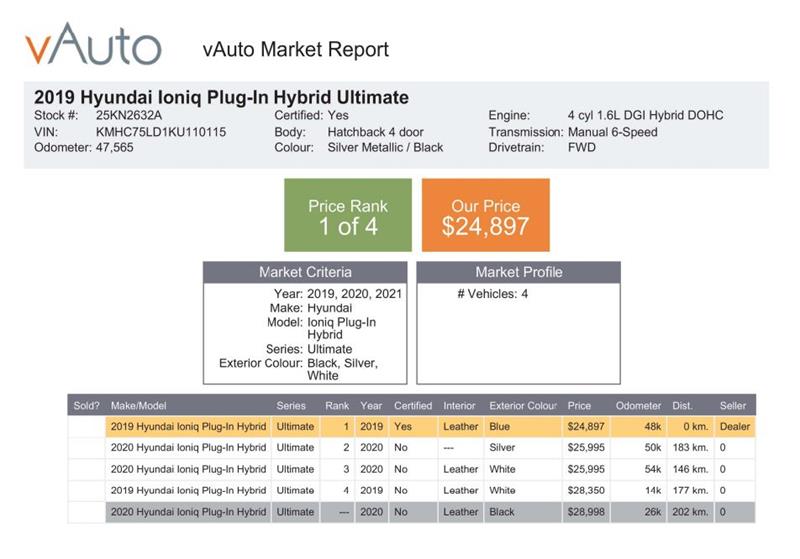This screenshot has width=800, height=559.
Task: Click the VIN KMHC75LD1KU110115
Action: tap(161, 132)
